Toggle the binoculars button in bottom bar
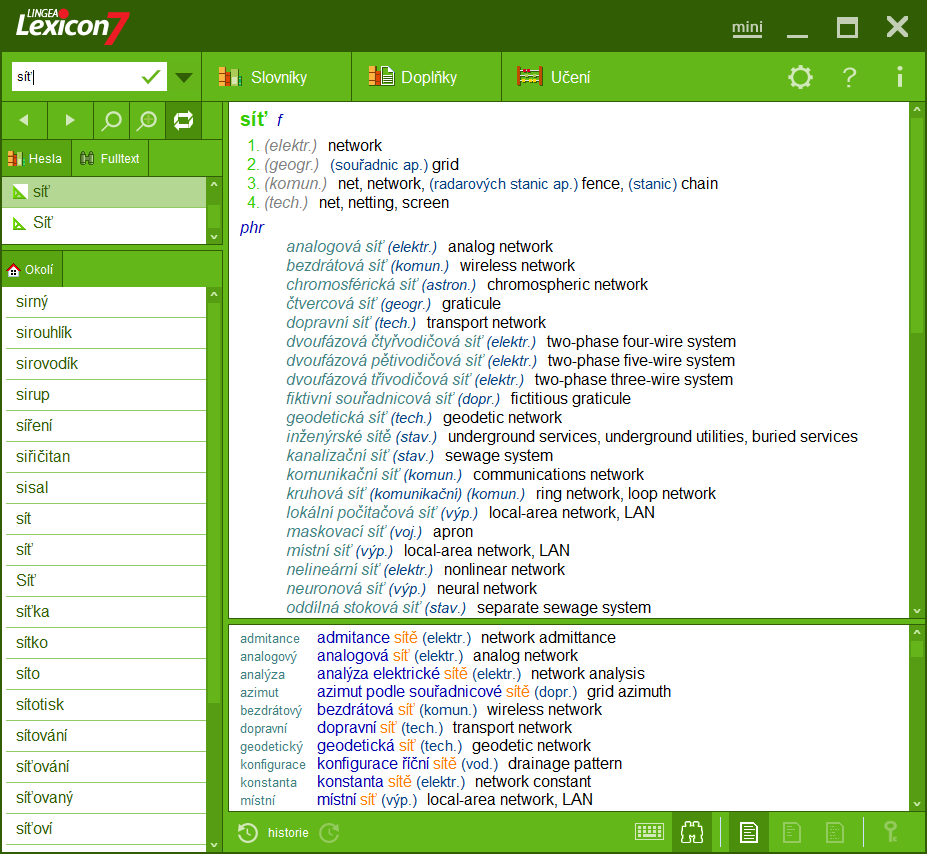Screen dimensions: 927x854 [692, 832]
